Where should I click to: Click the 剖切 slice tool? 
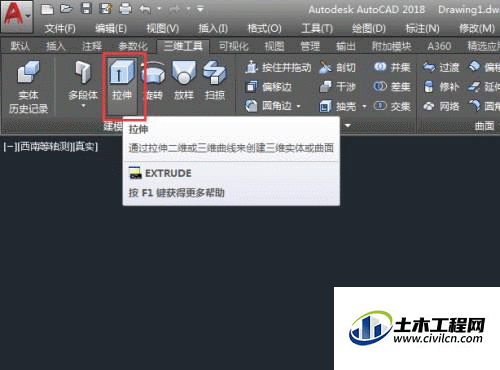point(337,68)
